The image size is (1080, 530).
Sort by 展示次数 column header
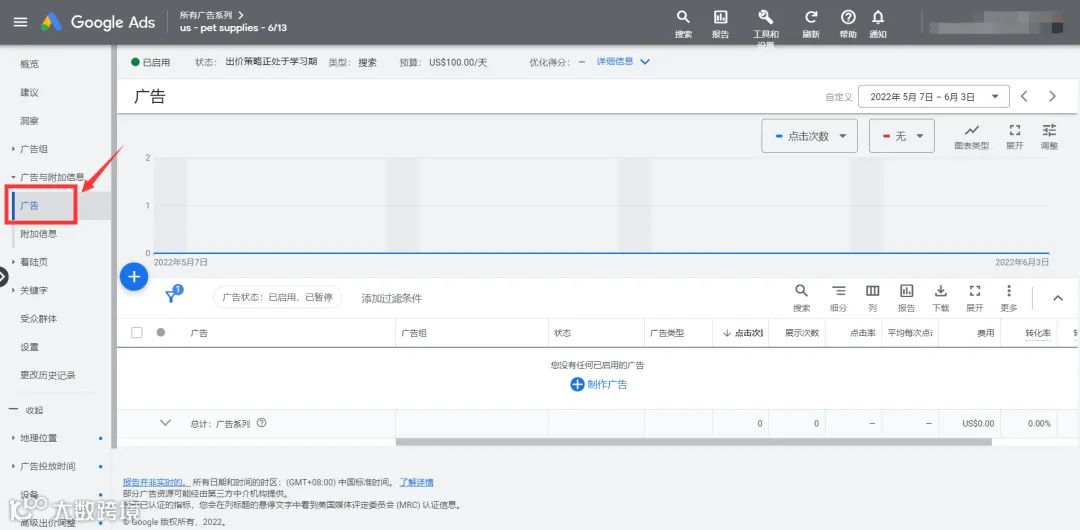[802, 333]
